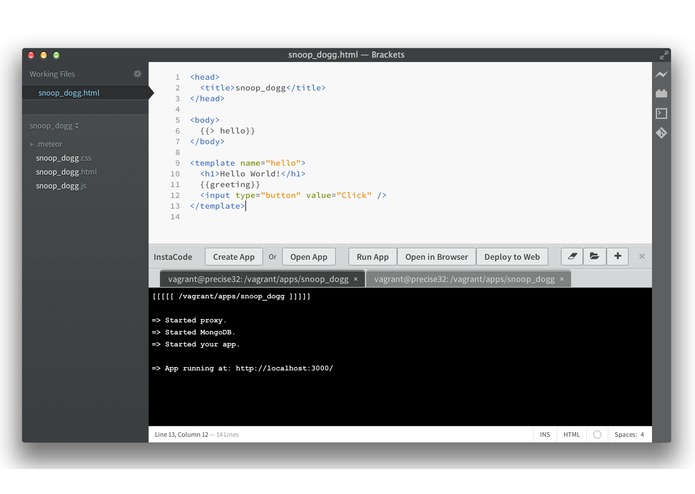Open Git diamond icon in sidebar

[661, 133]
